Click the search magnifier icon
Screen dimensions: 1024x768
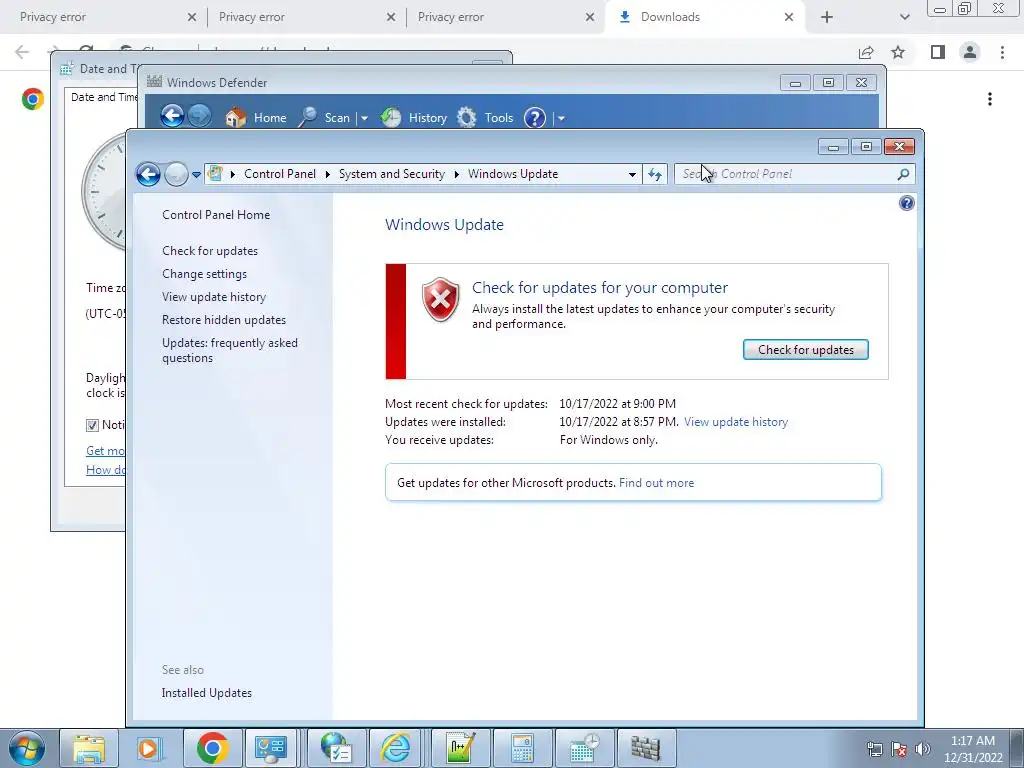point(903,174)
